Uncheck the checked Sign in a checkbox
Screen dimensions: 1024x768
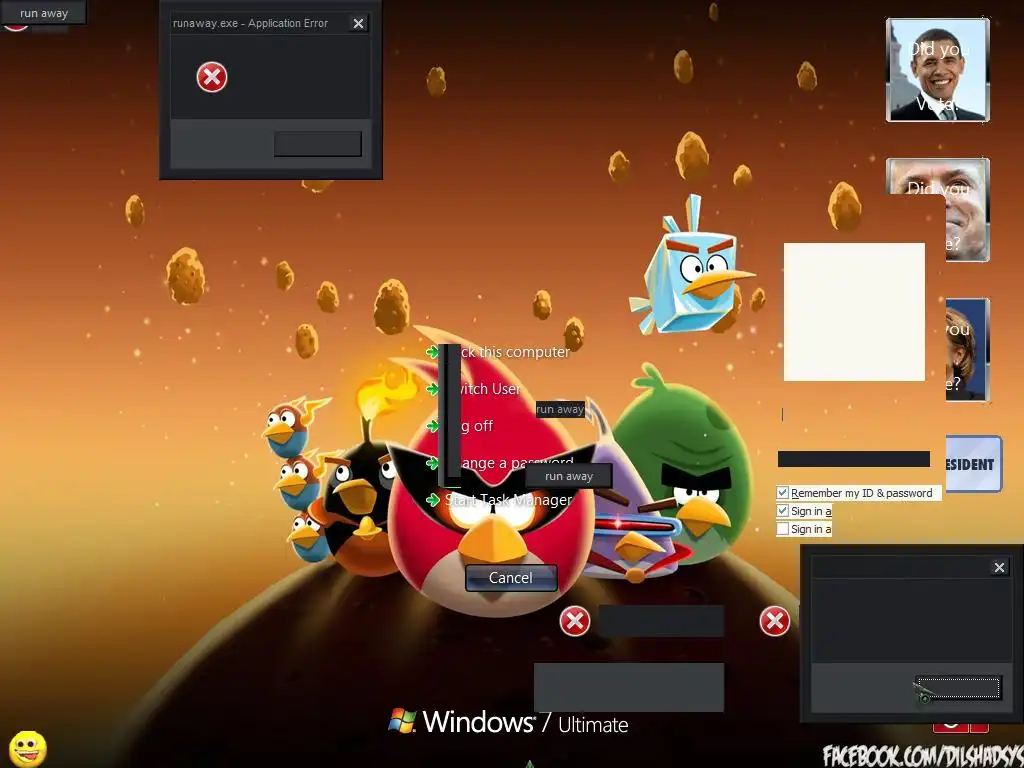(782, 511)
